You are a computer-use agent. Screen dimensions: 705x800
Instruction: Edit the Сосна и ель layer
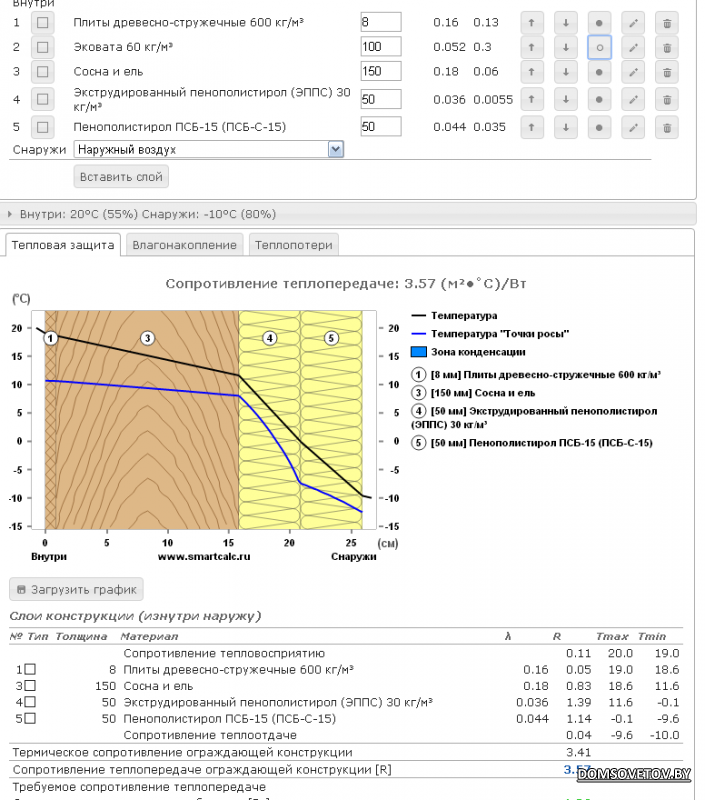633,72
